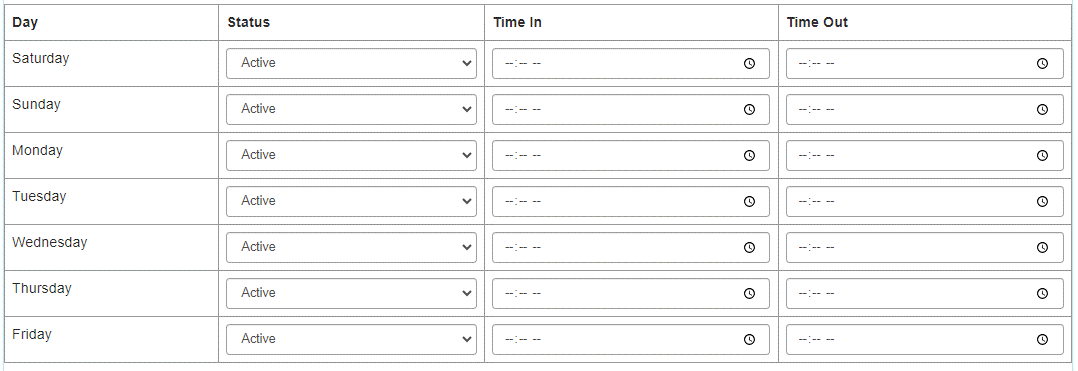Expand Sunday Status Active dropdown

click(x=351, y=109)
